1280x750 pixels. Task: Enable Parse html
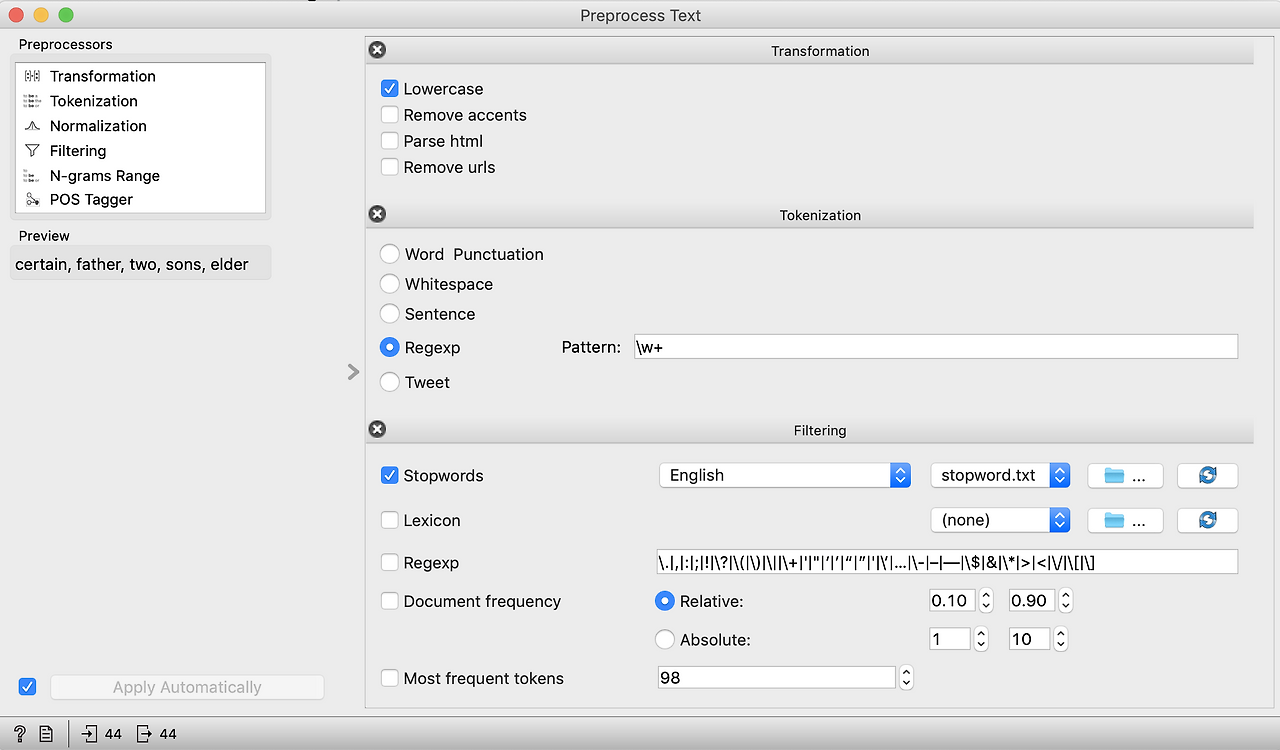(390, 141)
